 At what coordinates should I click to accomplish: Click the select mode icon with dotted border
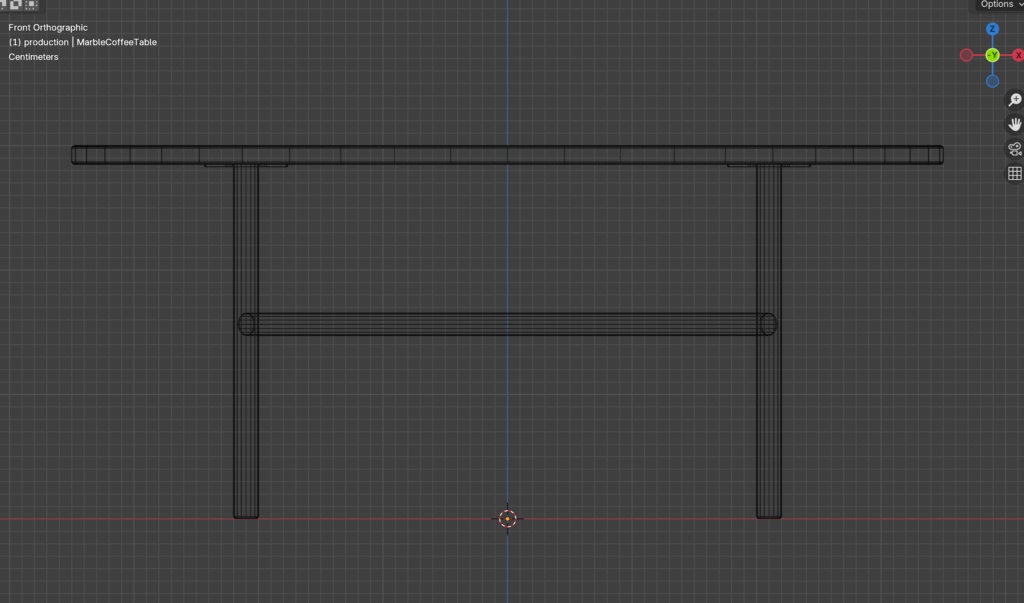pos(31,4)
